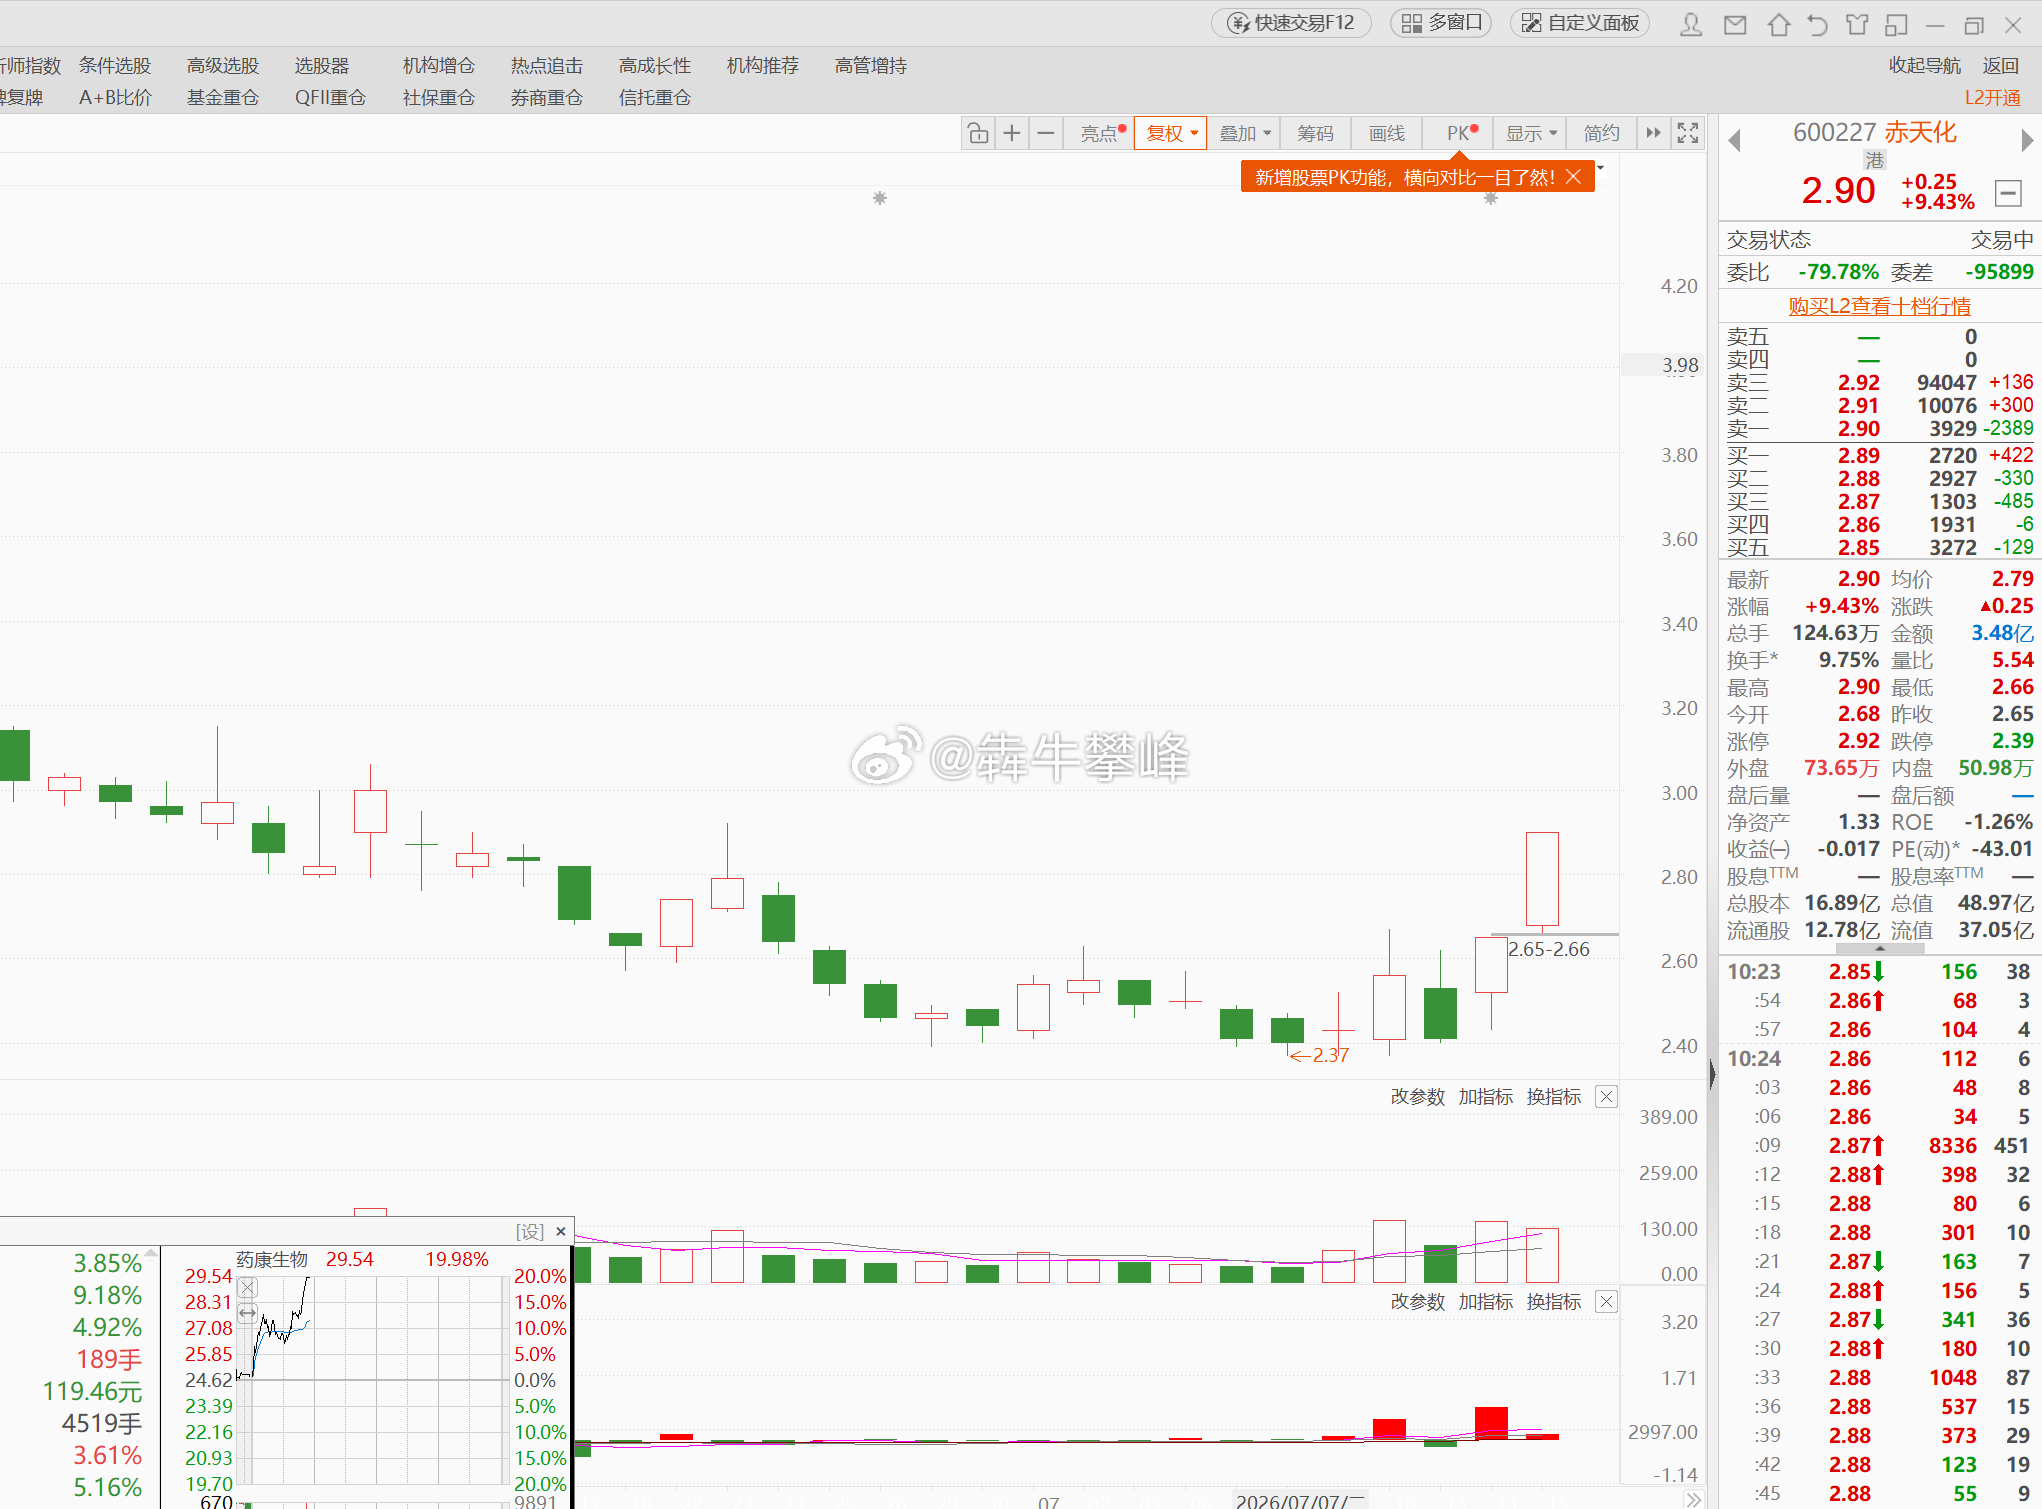
Task: Open the user account icon
Action: coord(1691,24)
